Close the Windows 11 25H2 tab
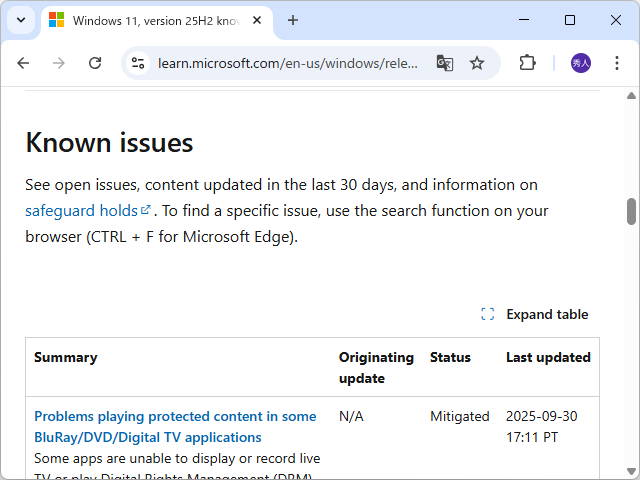 pos(257,20)
